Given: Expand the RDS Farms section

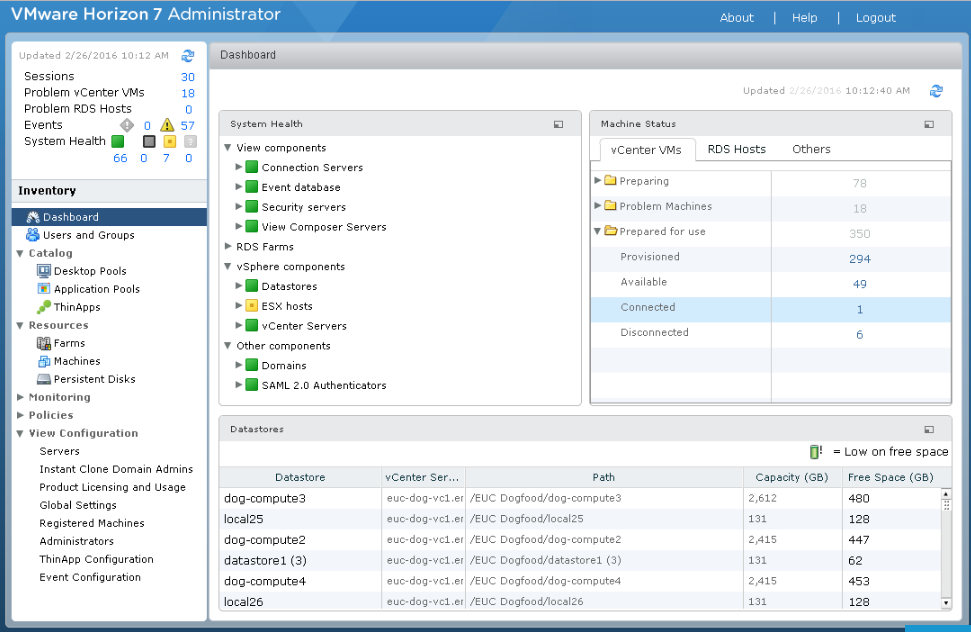Looking at the screenshot, I should point(228,246).
